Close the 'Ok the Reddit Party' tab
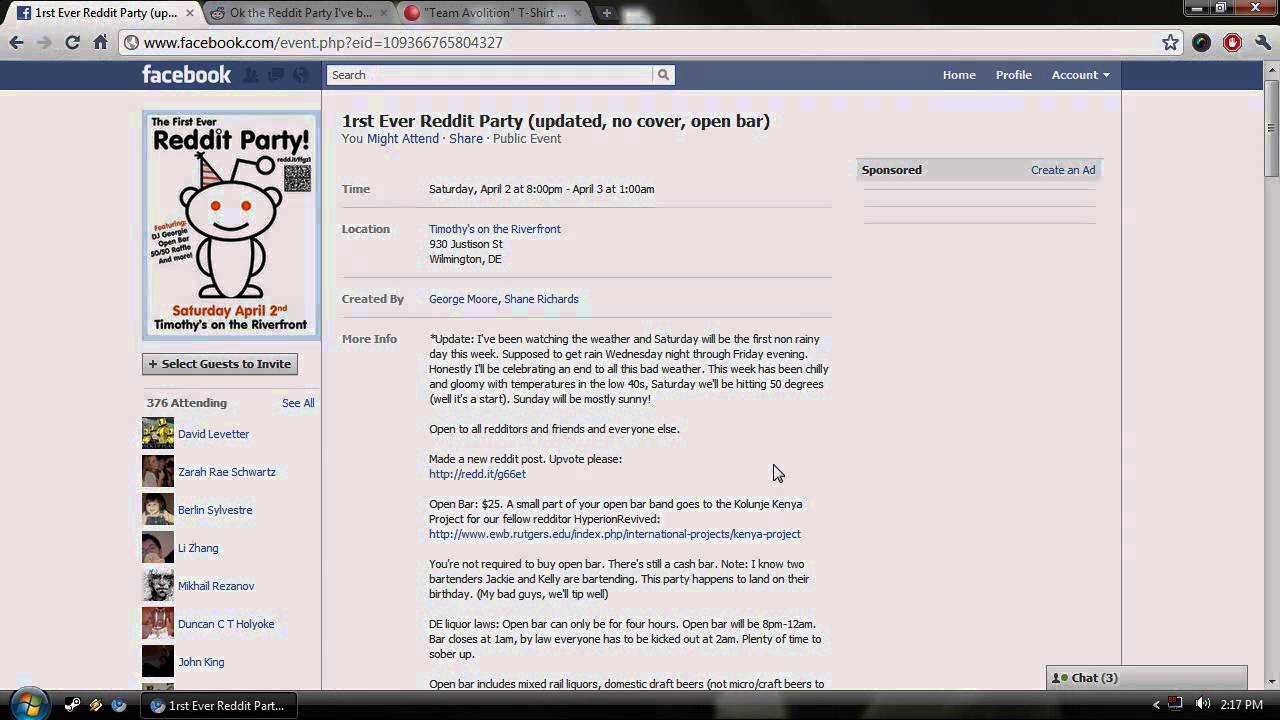1280x720 pixels. click(x=384, y=13)
